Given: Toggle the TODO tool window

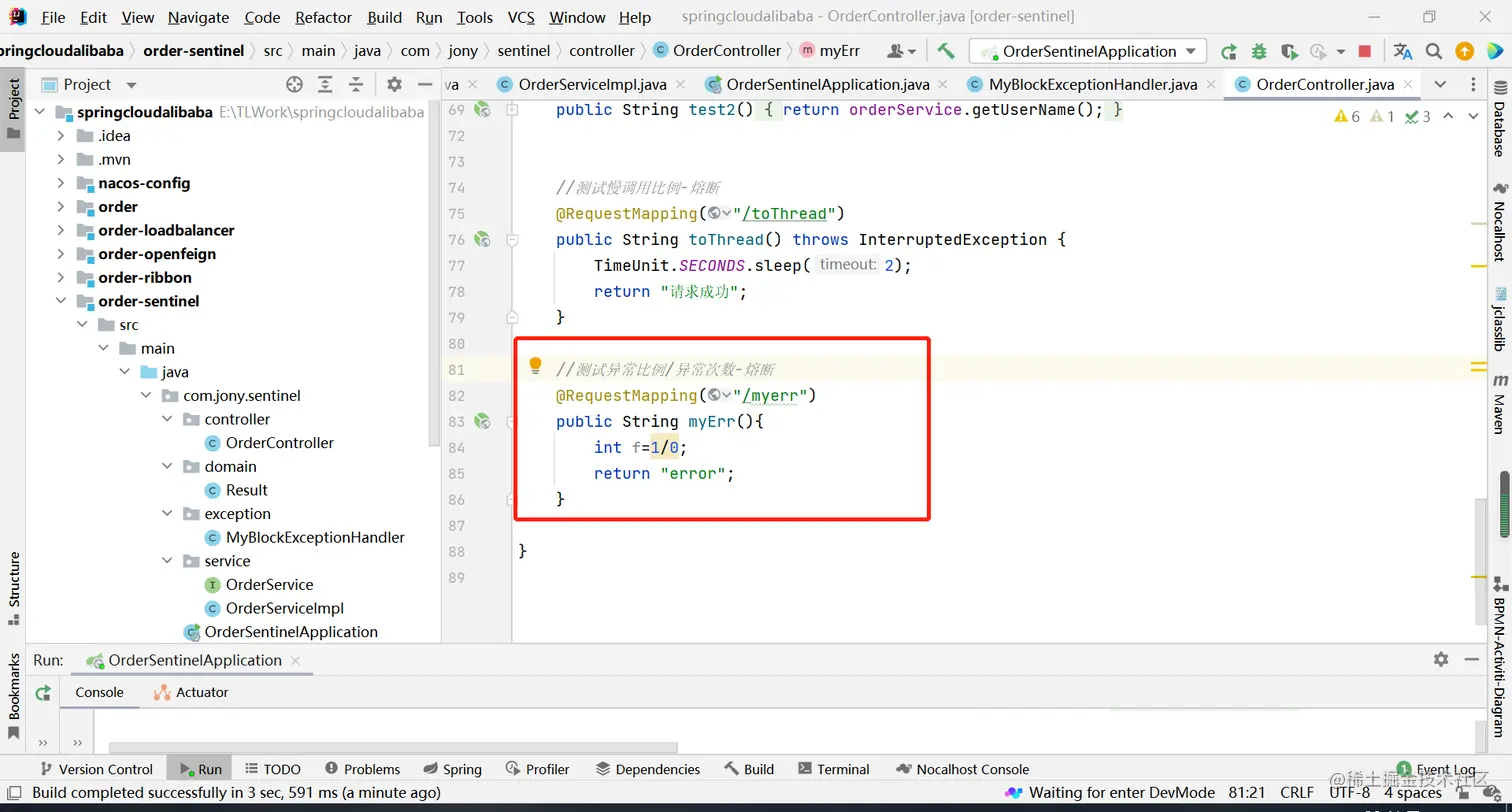Looking at the screenshot, I should [x=273, y=769].
